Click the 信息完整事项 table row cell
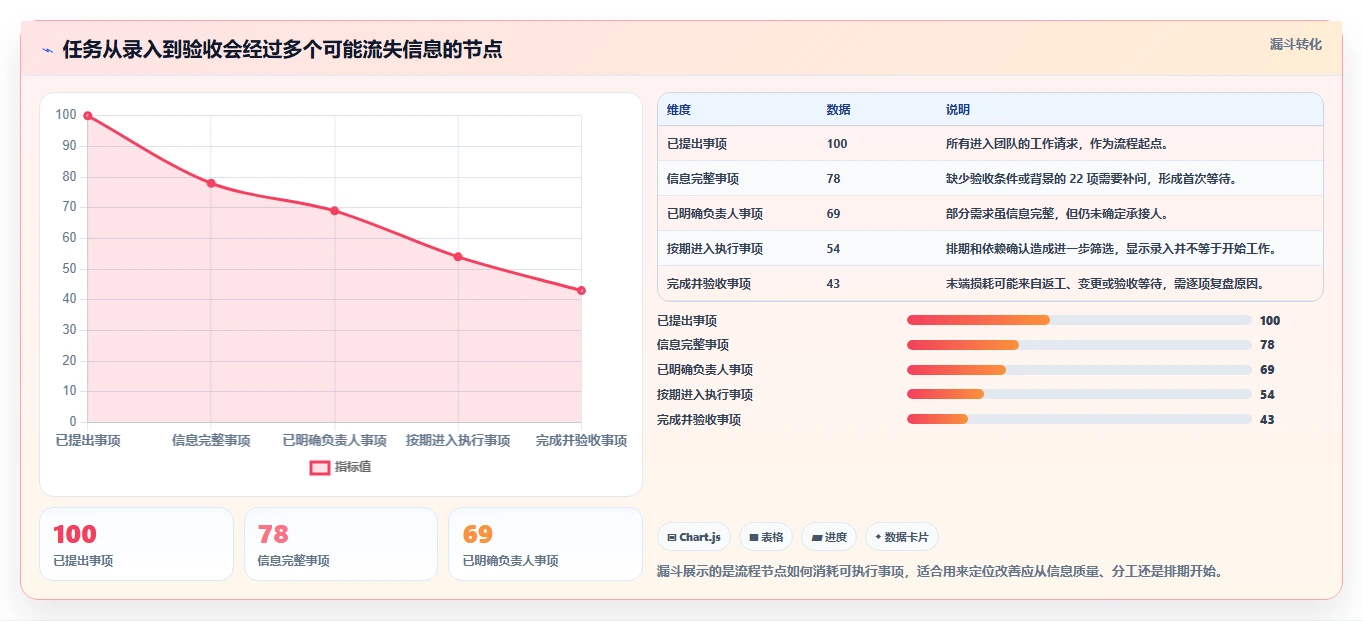The height and width of the screenshot is (621, 1363). (703, 179)
